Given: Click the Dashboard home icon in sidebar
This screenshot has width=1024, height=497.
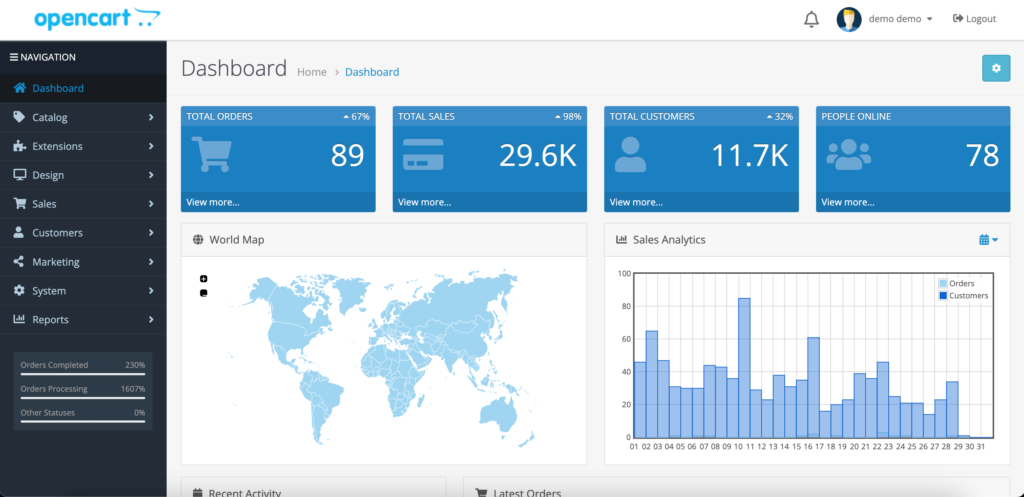Looking at the screenshot, I should tap(20, 88).
